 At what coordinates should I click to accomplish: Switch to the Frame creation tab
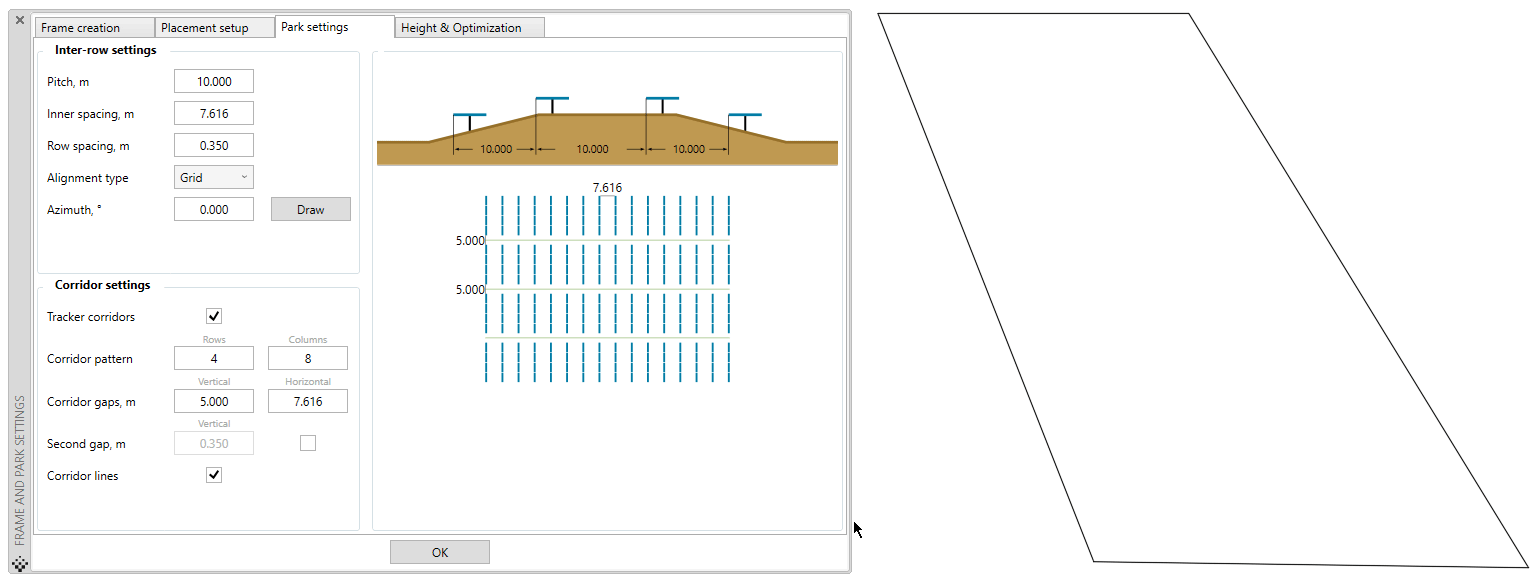pyautogui.click(x=95, y=28)
